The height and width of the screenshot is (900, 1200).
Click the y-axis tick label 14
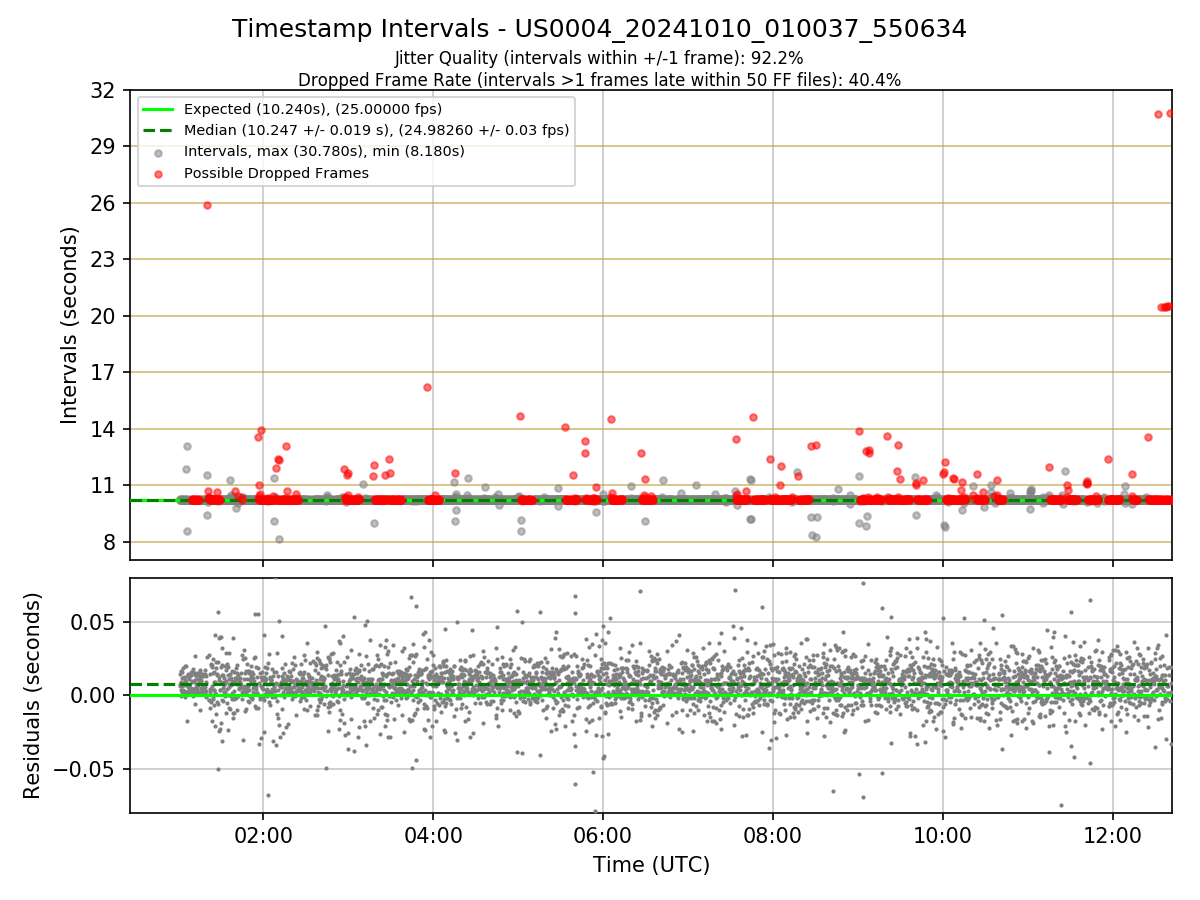click(103, 429)
